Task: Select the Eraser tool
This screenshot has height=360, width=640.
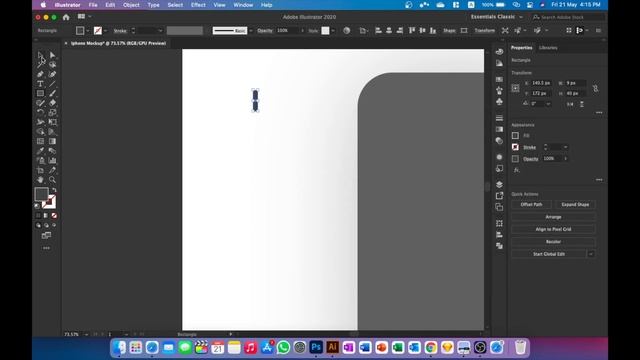Action: [53, 103]
